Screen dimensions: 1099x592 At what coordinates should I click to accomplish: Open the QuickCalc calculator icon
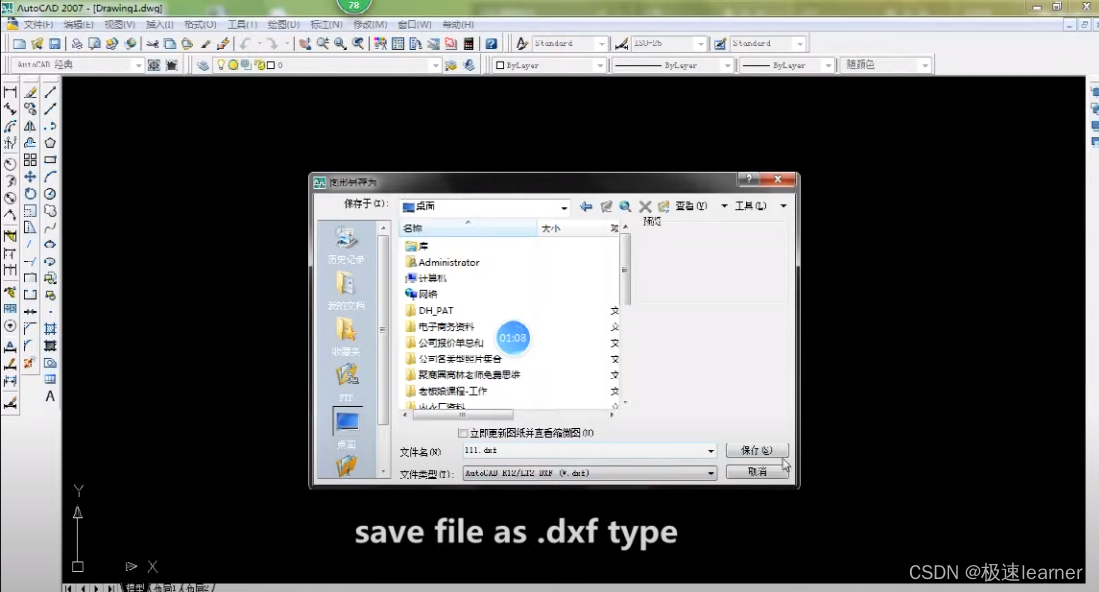[468, 43]
